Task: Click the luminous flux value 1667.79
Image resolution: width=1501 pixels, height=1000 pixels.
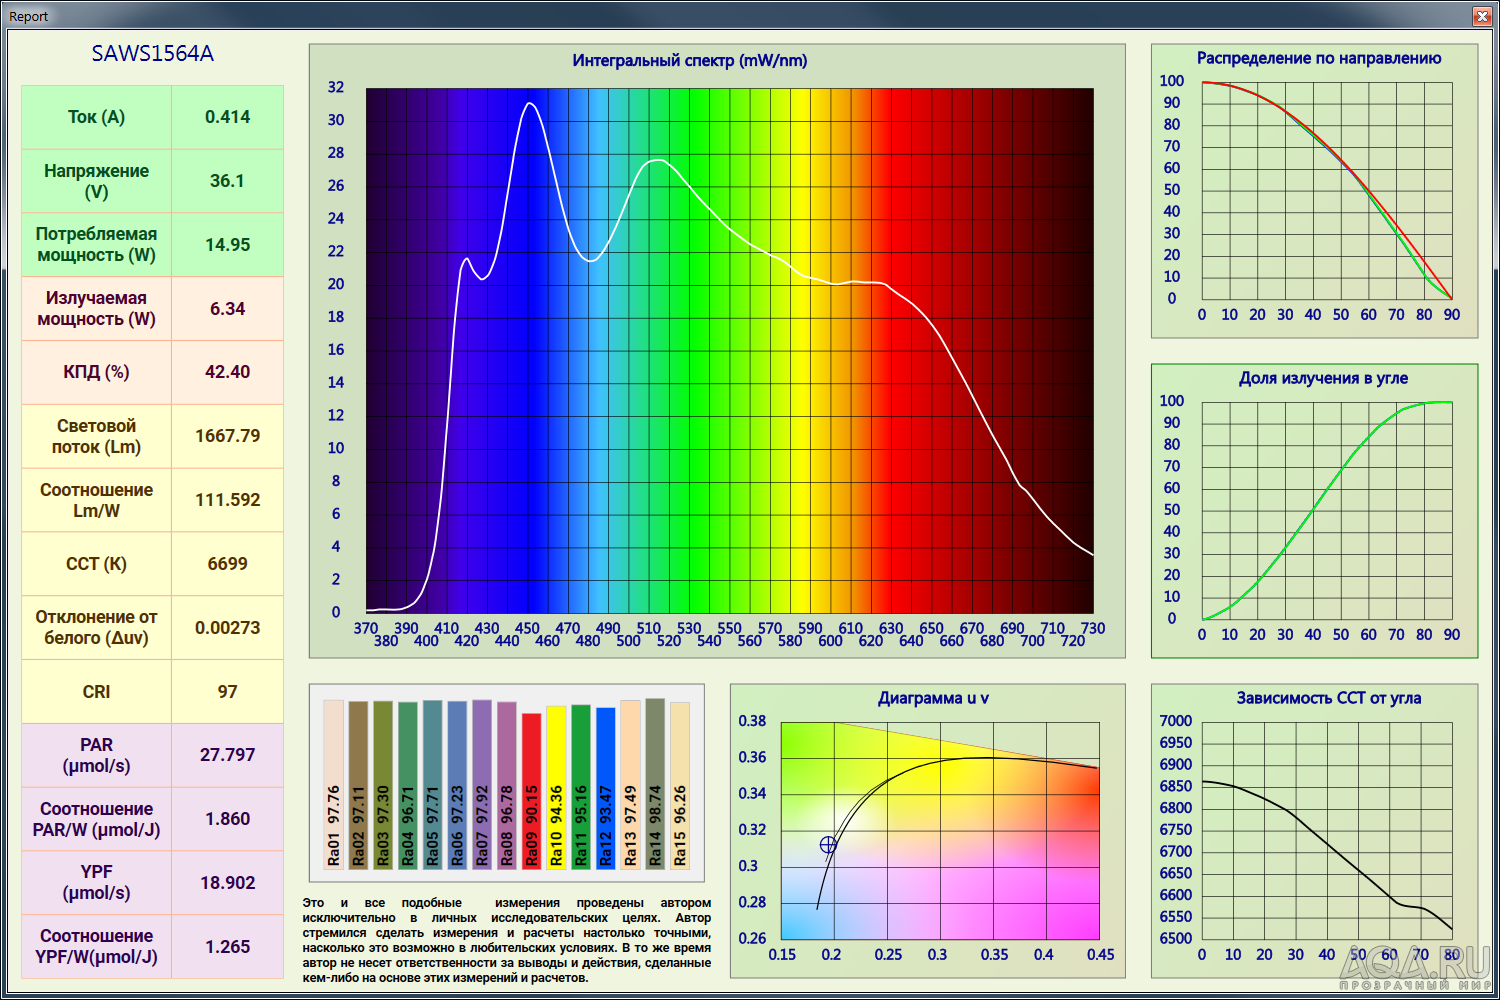Action: (228, 436)
